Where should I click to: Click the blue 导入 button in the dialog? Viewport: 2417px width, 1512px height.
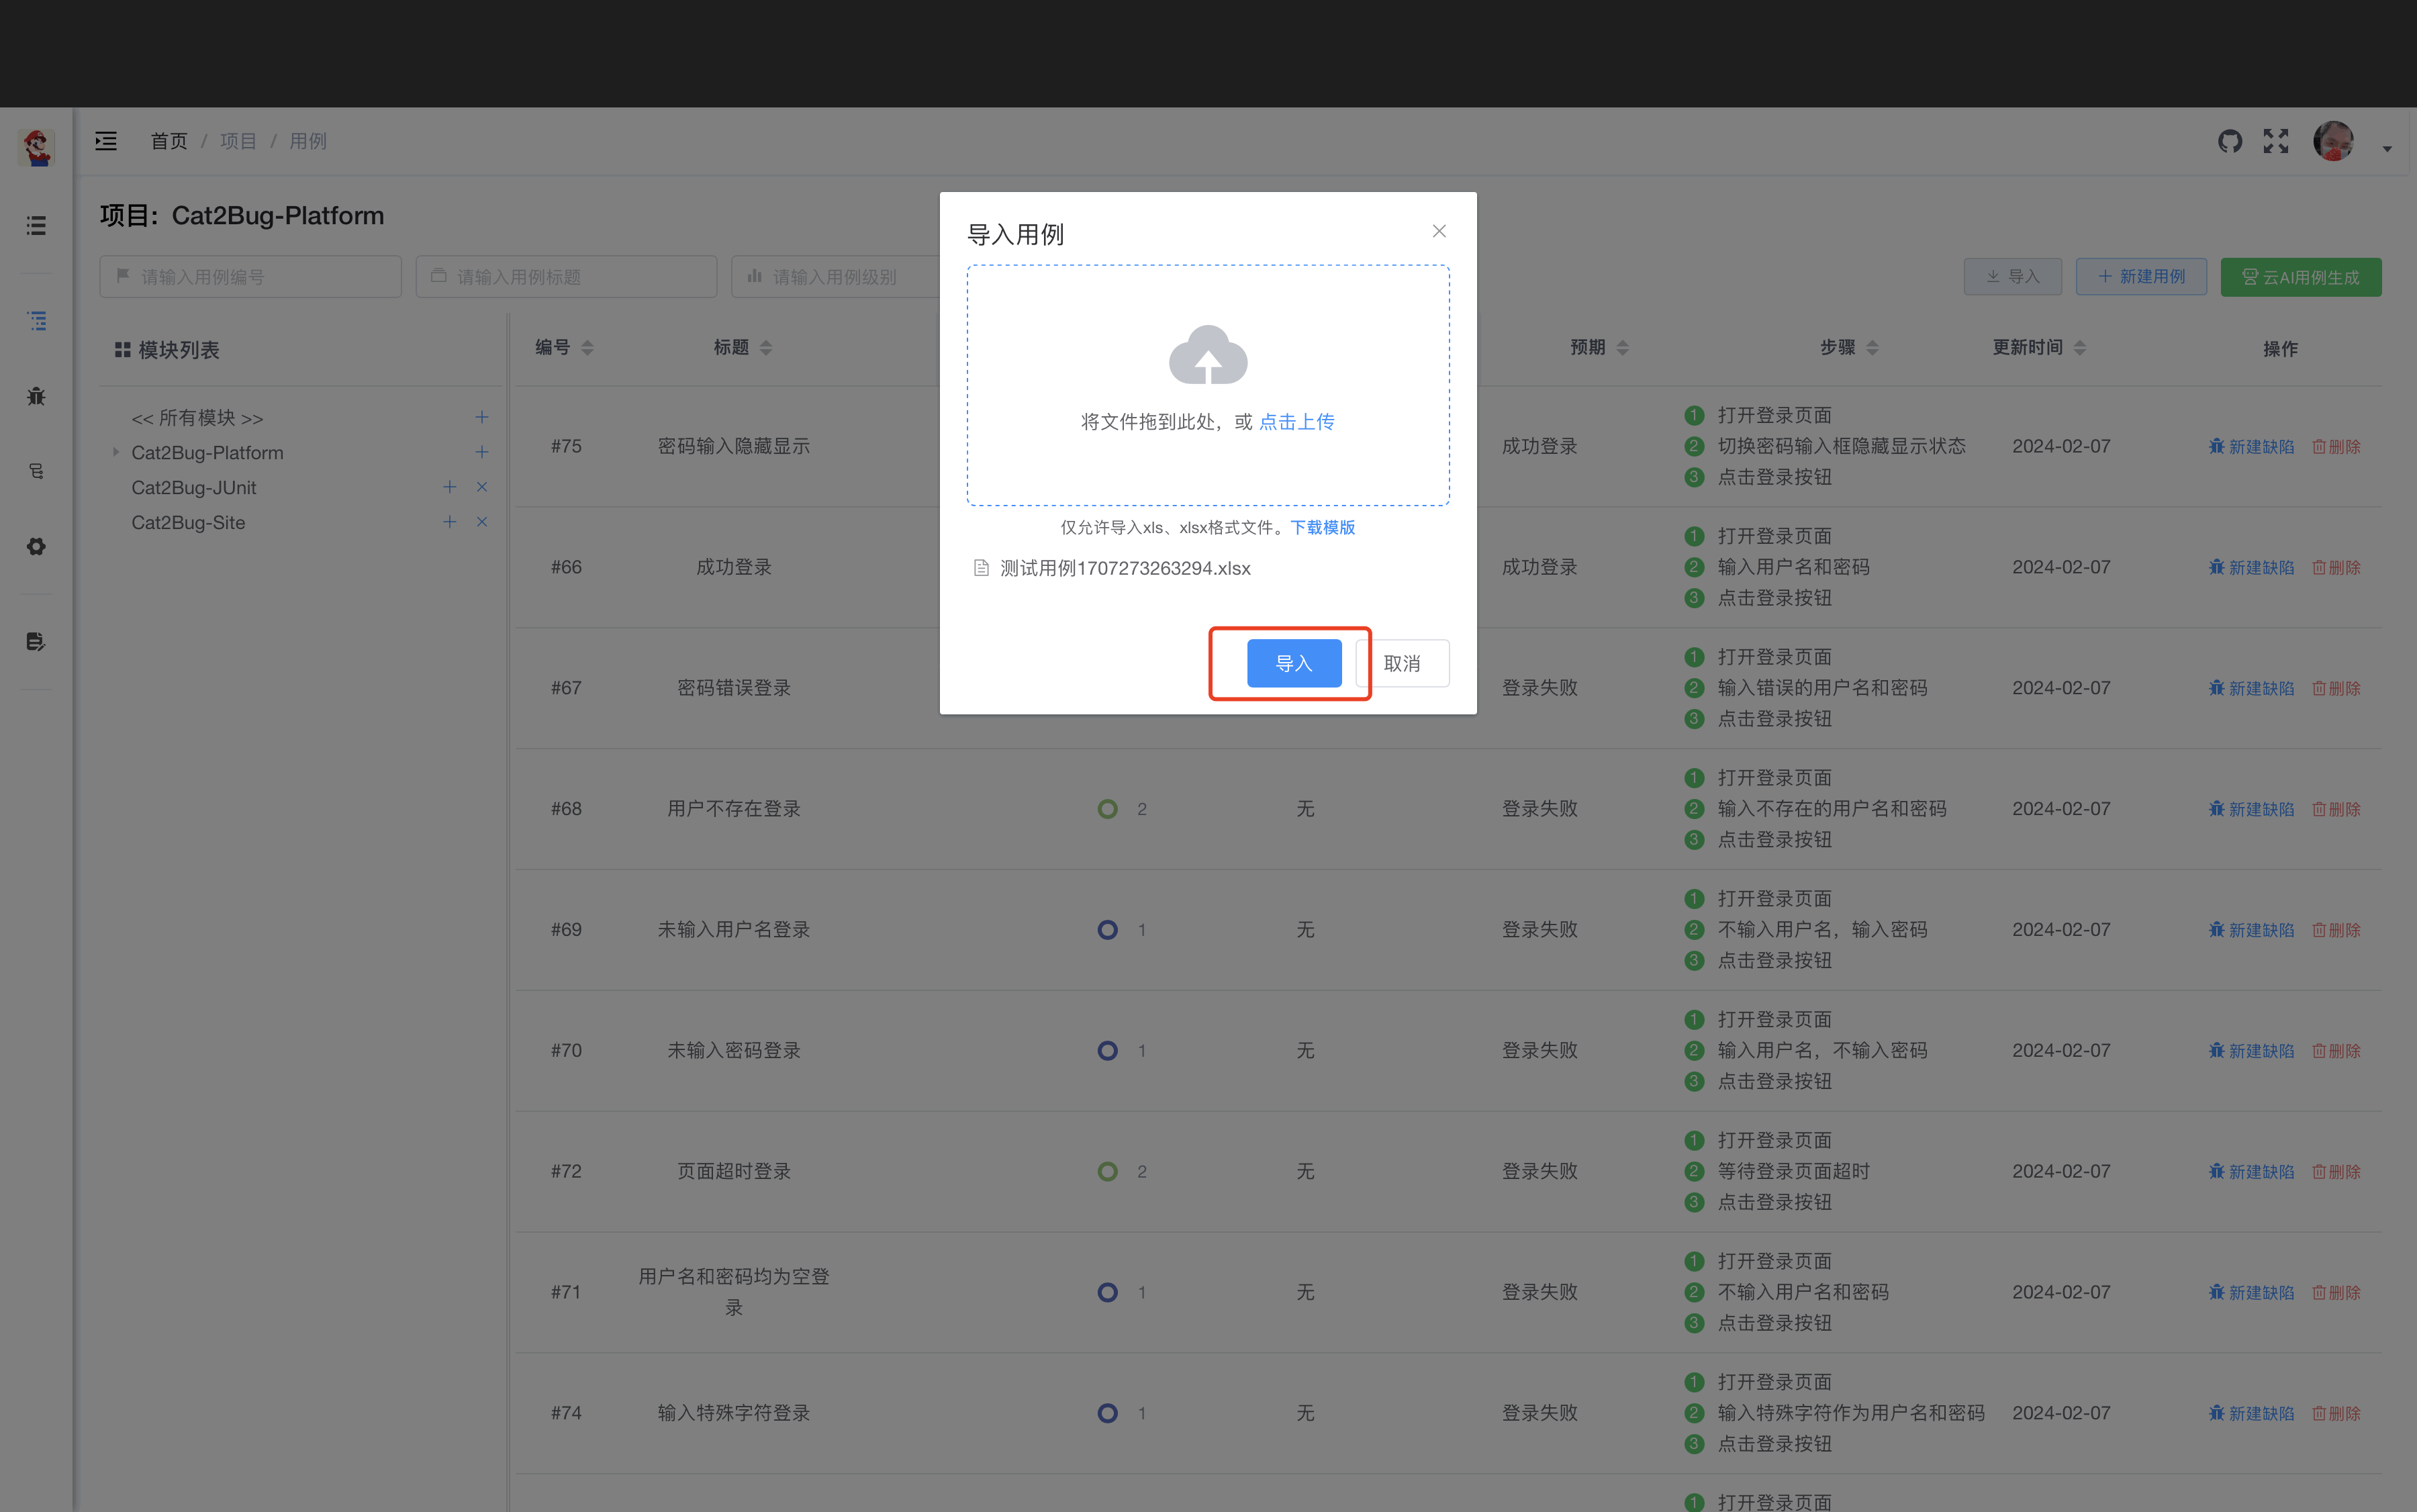(1293, 663)
